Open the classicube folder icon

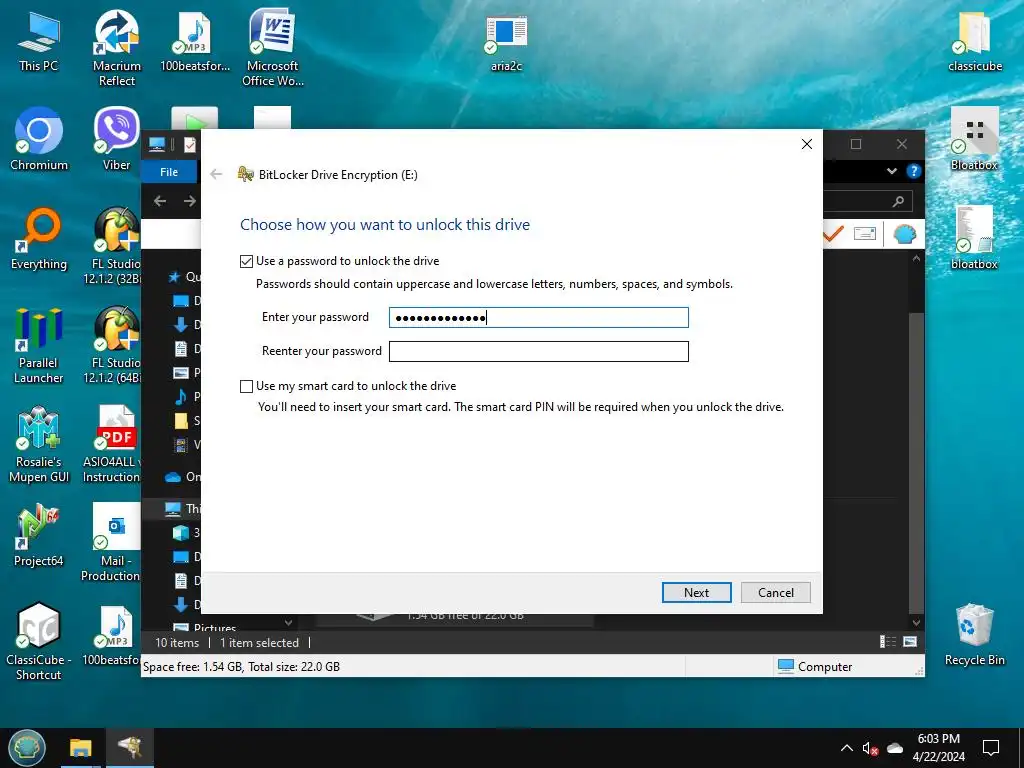tap(975, 40)
